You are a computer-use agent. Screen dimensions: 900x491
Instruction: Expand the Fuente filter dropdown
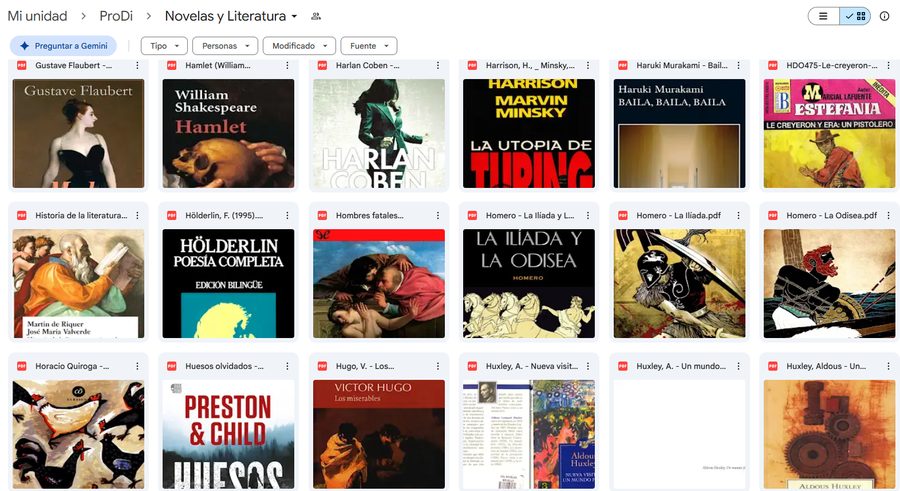click(x=369, y=46)
